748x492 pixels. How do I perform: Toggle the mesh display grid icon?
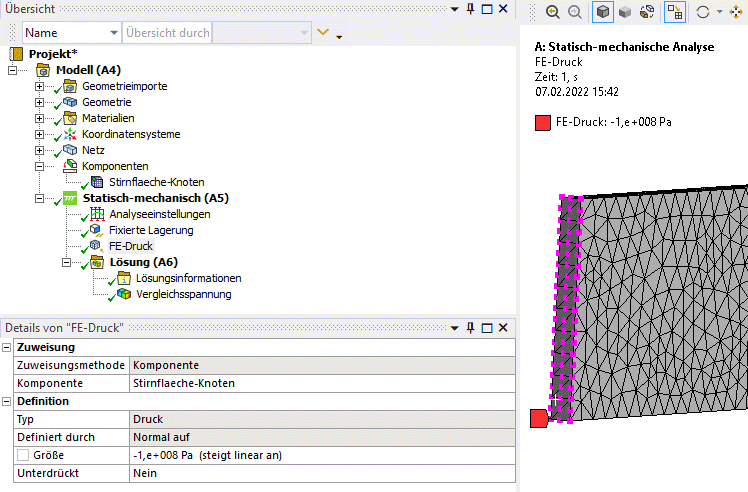[675, 12]
